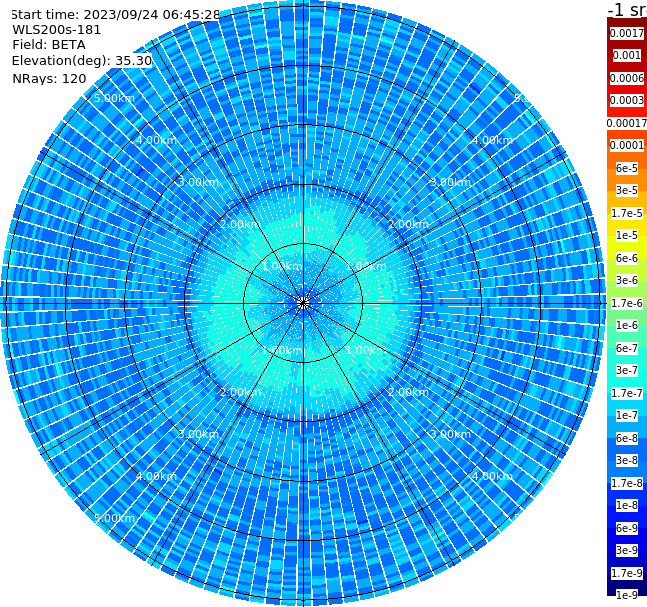Viewport: 647px width, 607px height.
Task: Select the 6e-5 colorbar label
Action: 627,168
